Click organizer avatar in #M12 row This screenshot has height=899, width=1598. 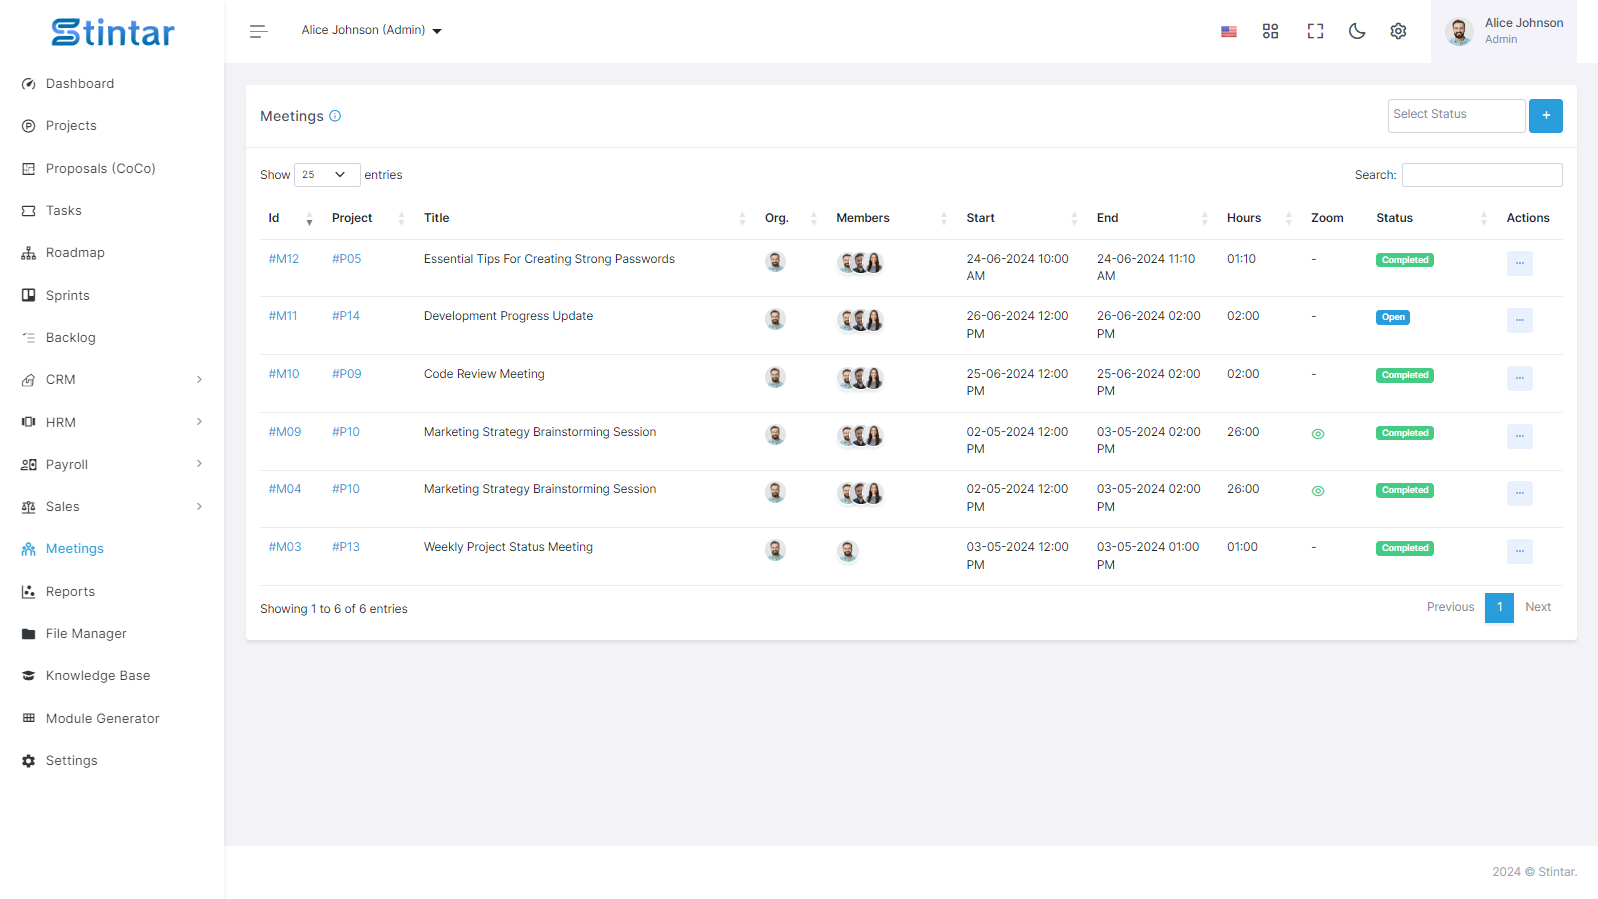(775, 262)
